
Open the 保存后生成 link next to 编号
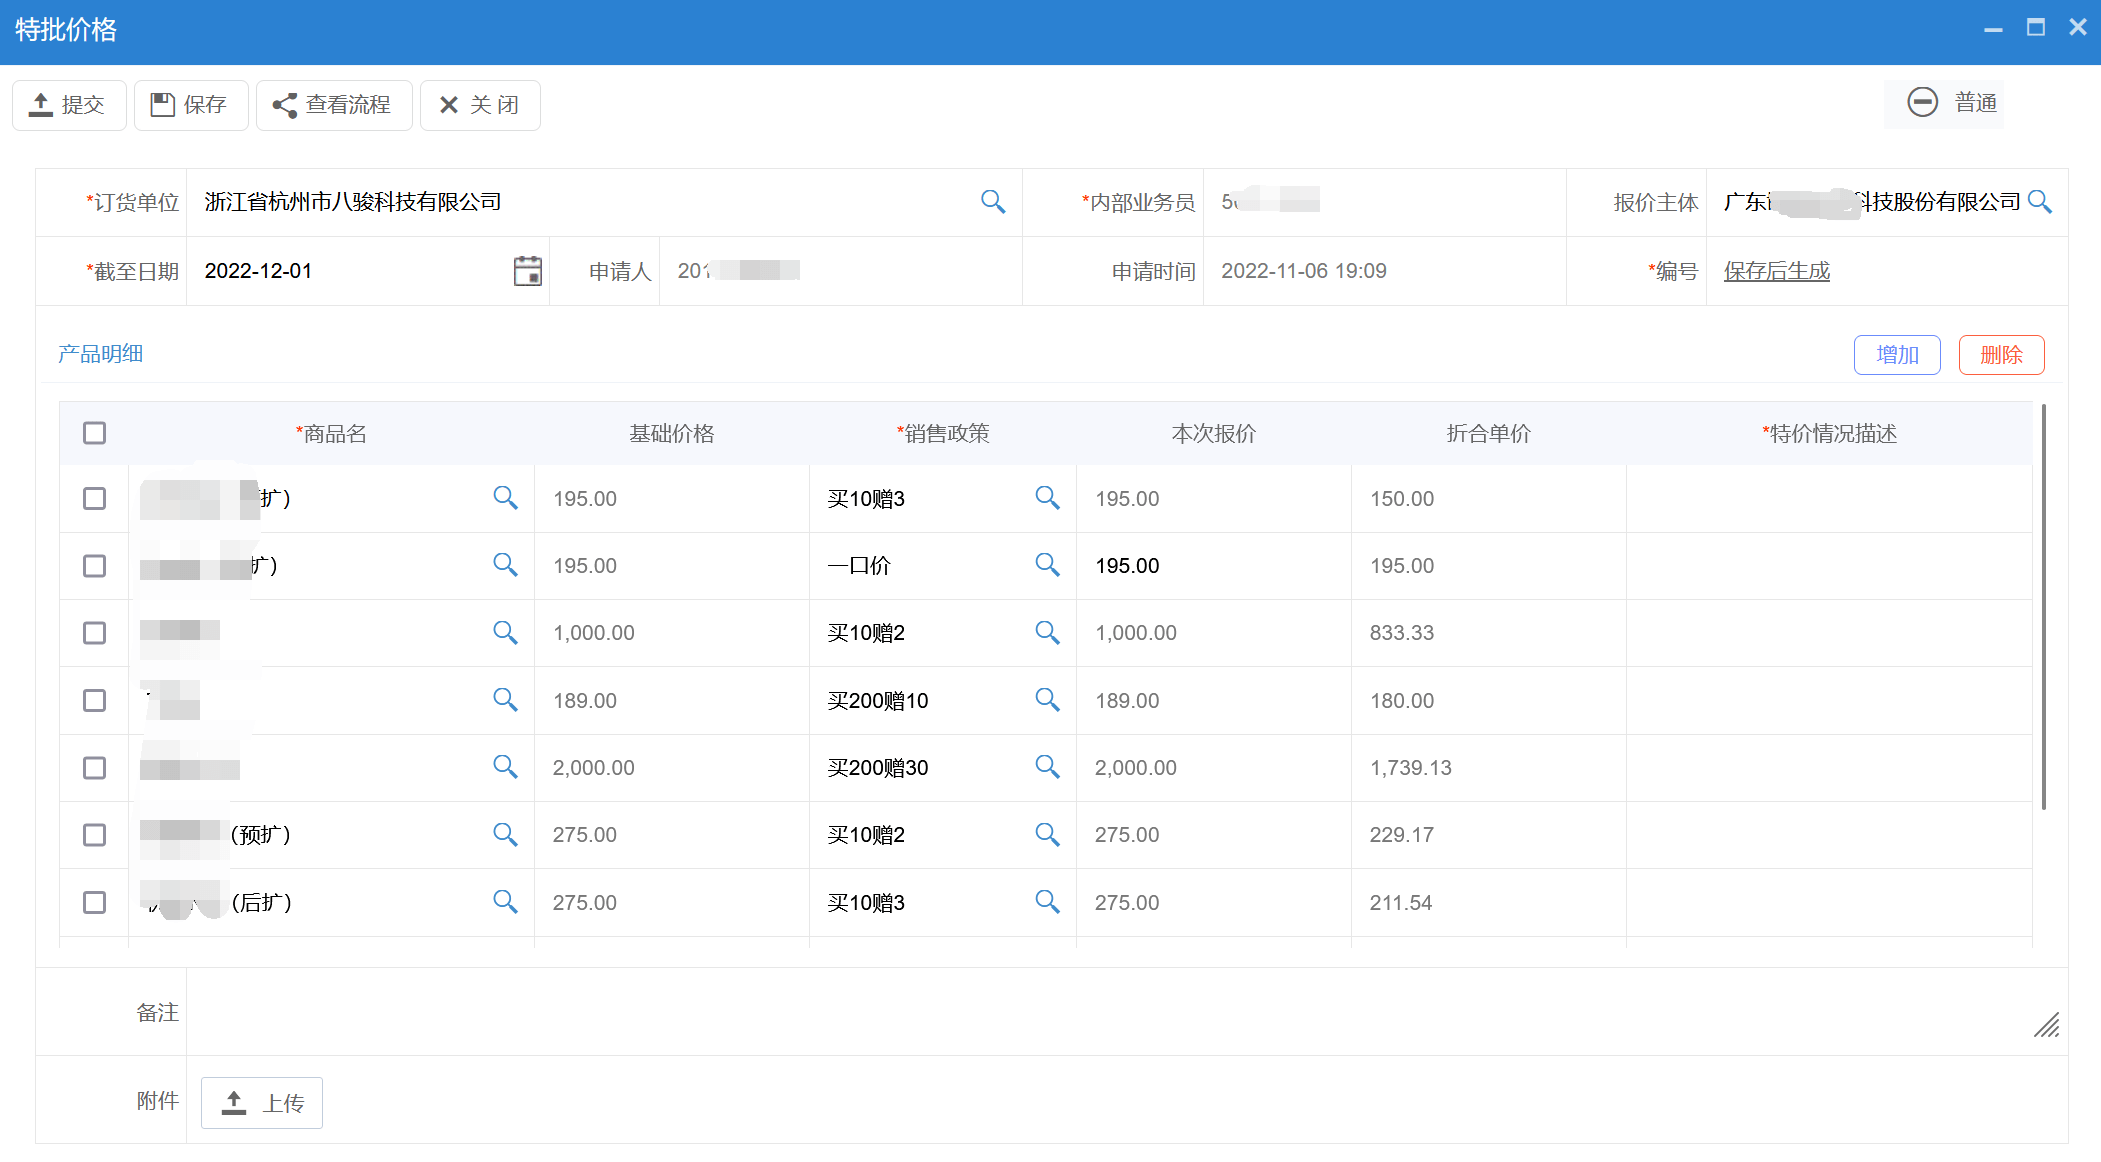[1776, 270]
